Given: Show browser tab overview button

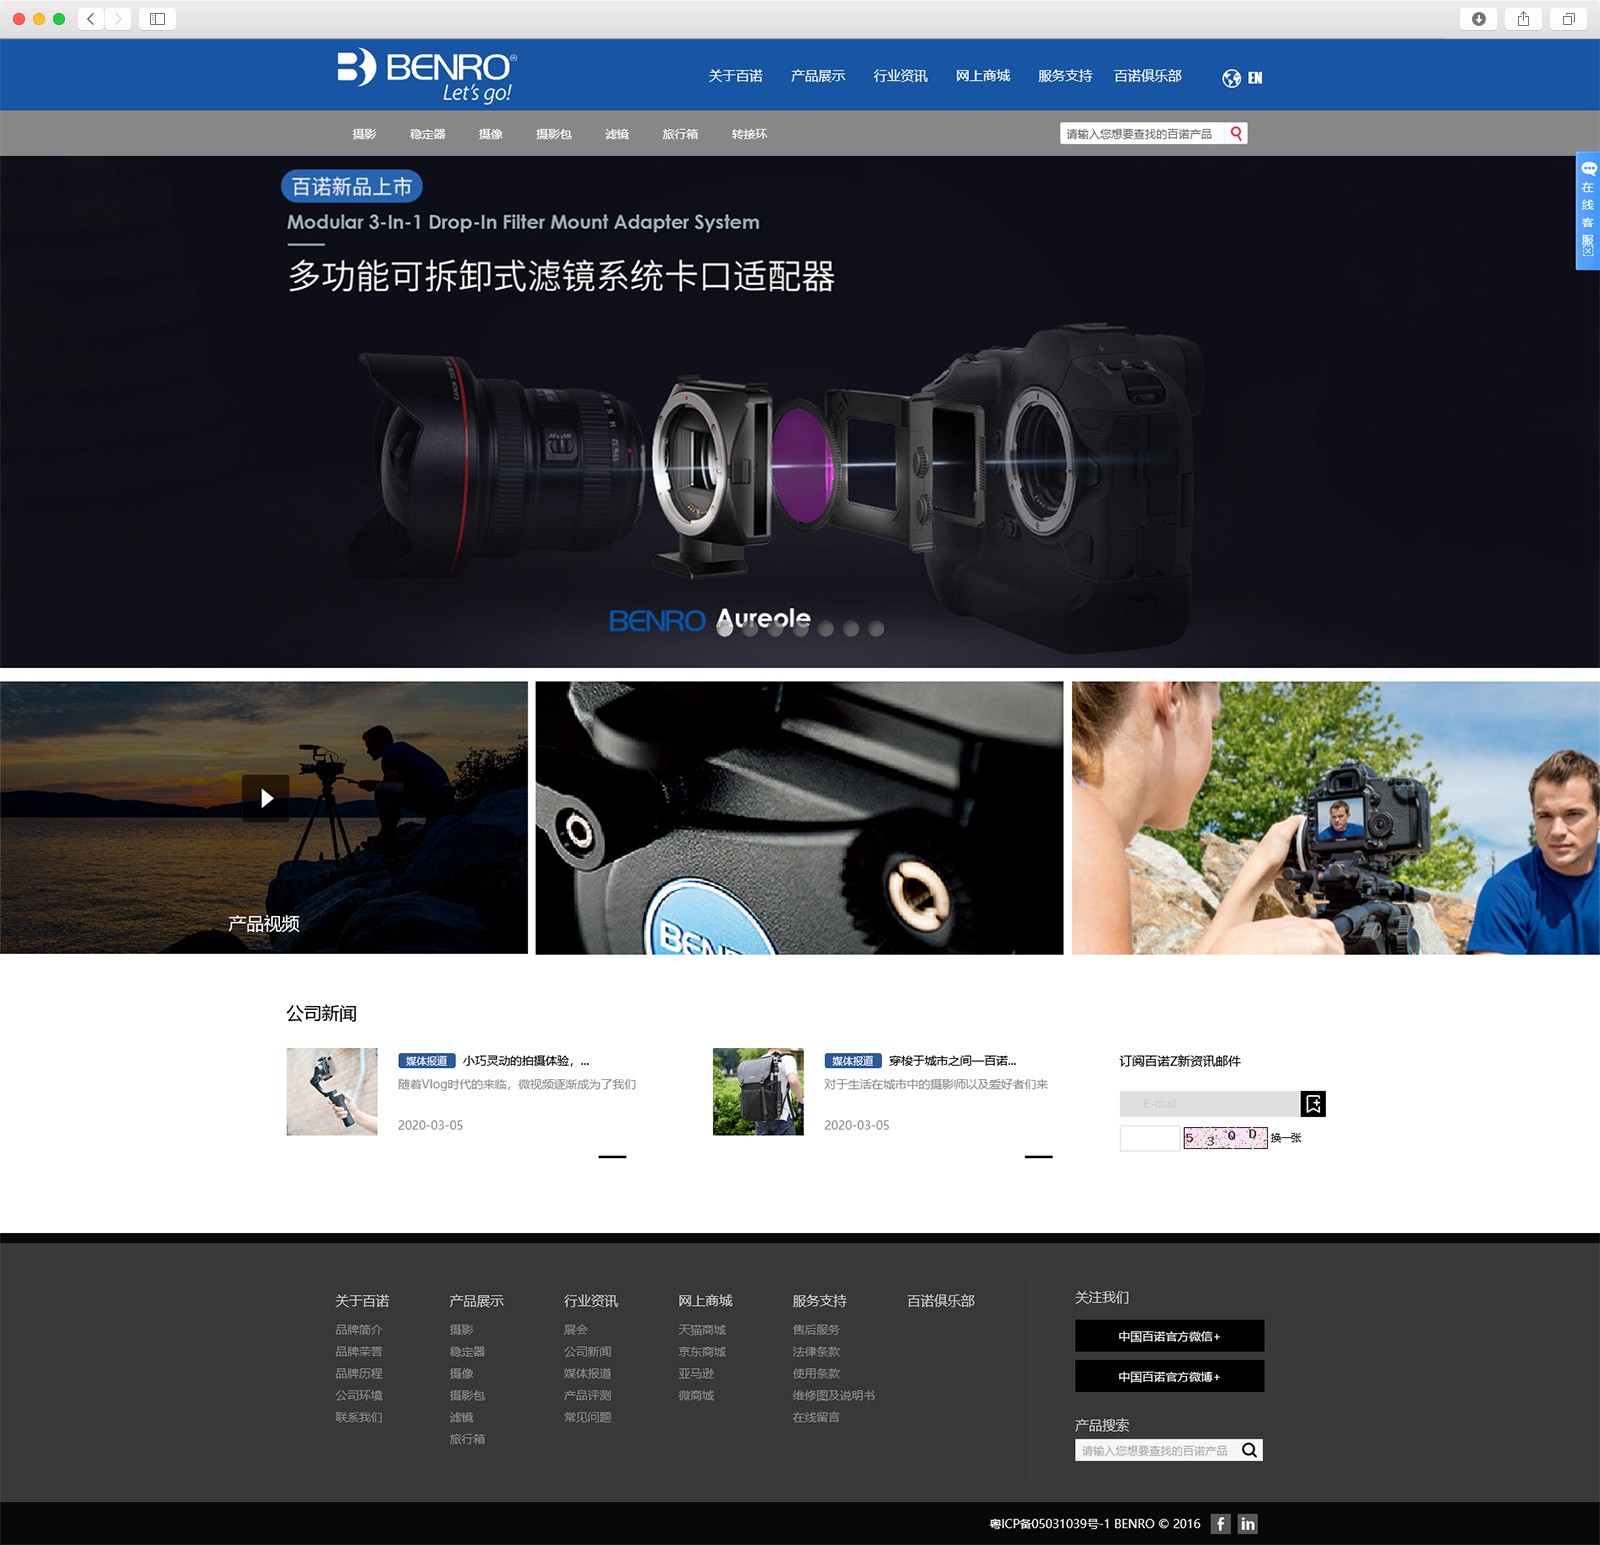Looking at the screenshot, I should coord(1568,19).
